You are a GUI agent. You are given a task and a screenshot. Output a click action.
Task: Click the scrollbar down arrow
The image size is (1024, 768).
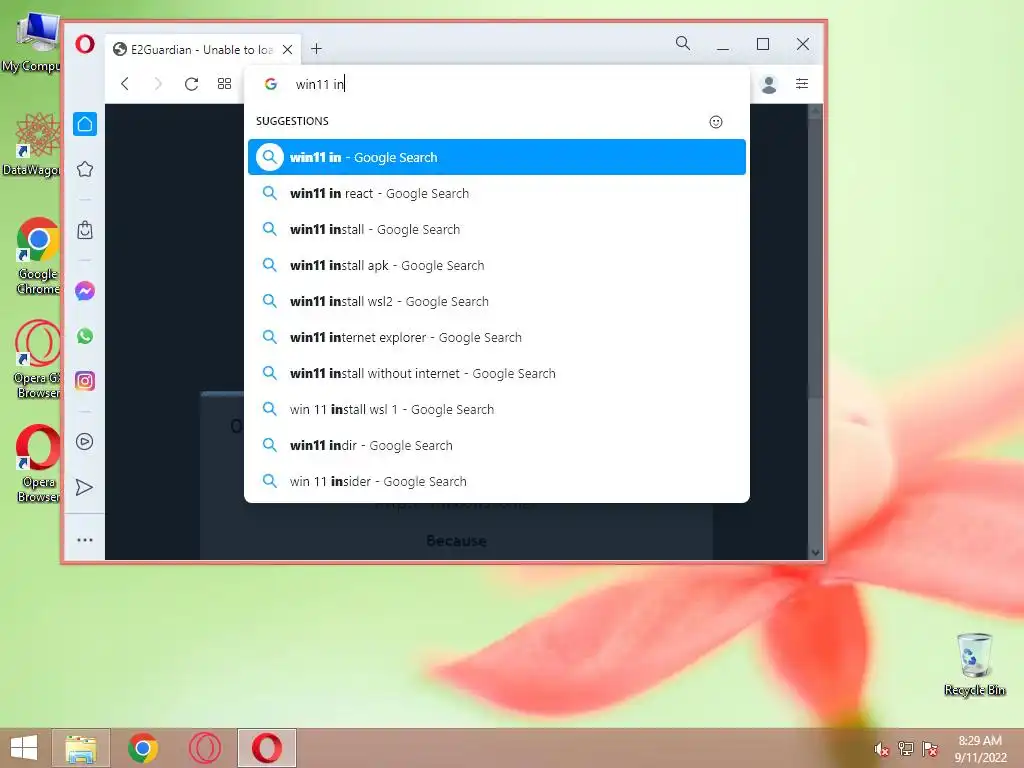pos(815,552)
